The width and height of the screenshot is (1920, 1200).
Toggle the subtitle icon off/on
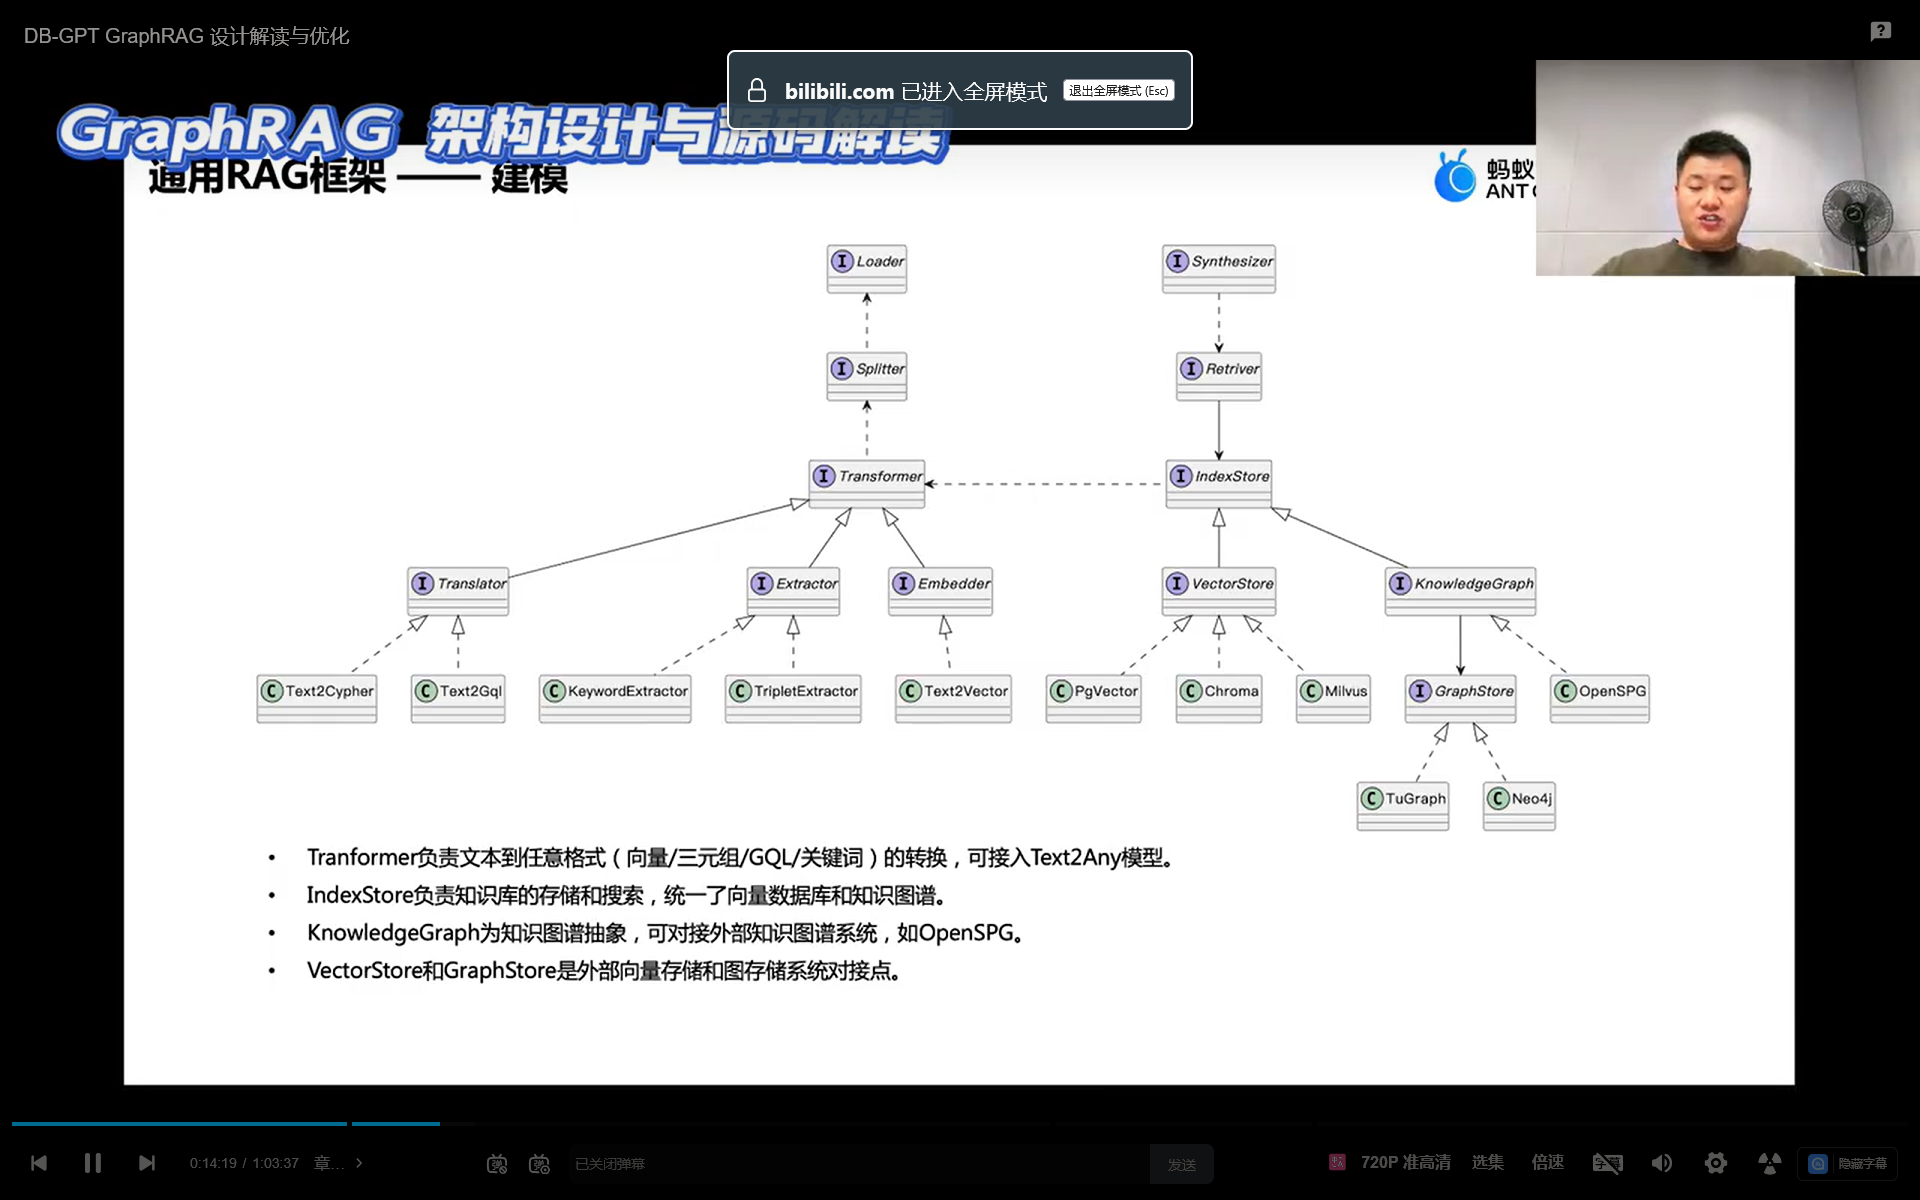point(1607,1163)
